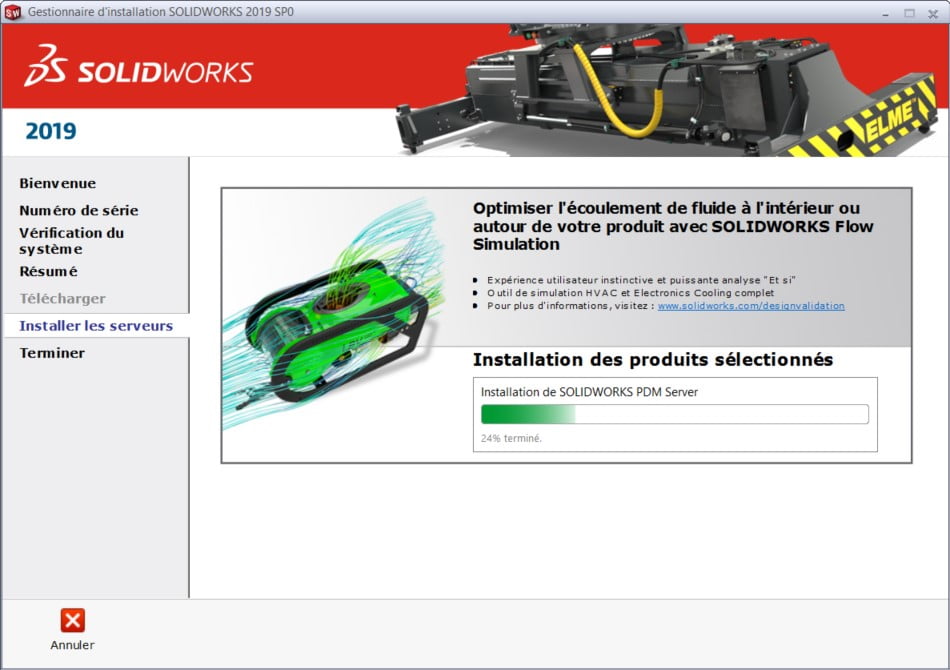Viewport: 950px width, 670px height.
Task: Click the 'Expérience utilisateur instinctive' bullet
Action: (641, 280)
